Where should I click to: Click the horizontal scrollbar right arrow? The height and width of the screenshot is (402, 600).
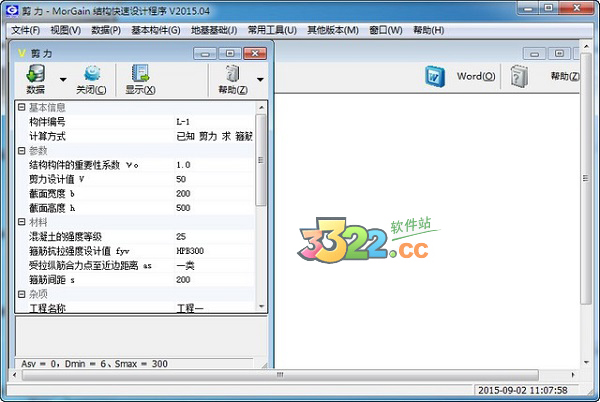click(x=573, y=375)
